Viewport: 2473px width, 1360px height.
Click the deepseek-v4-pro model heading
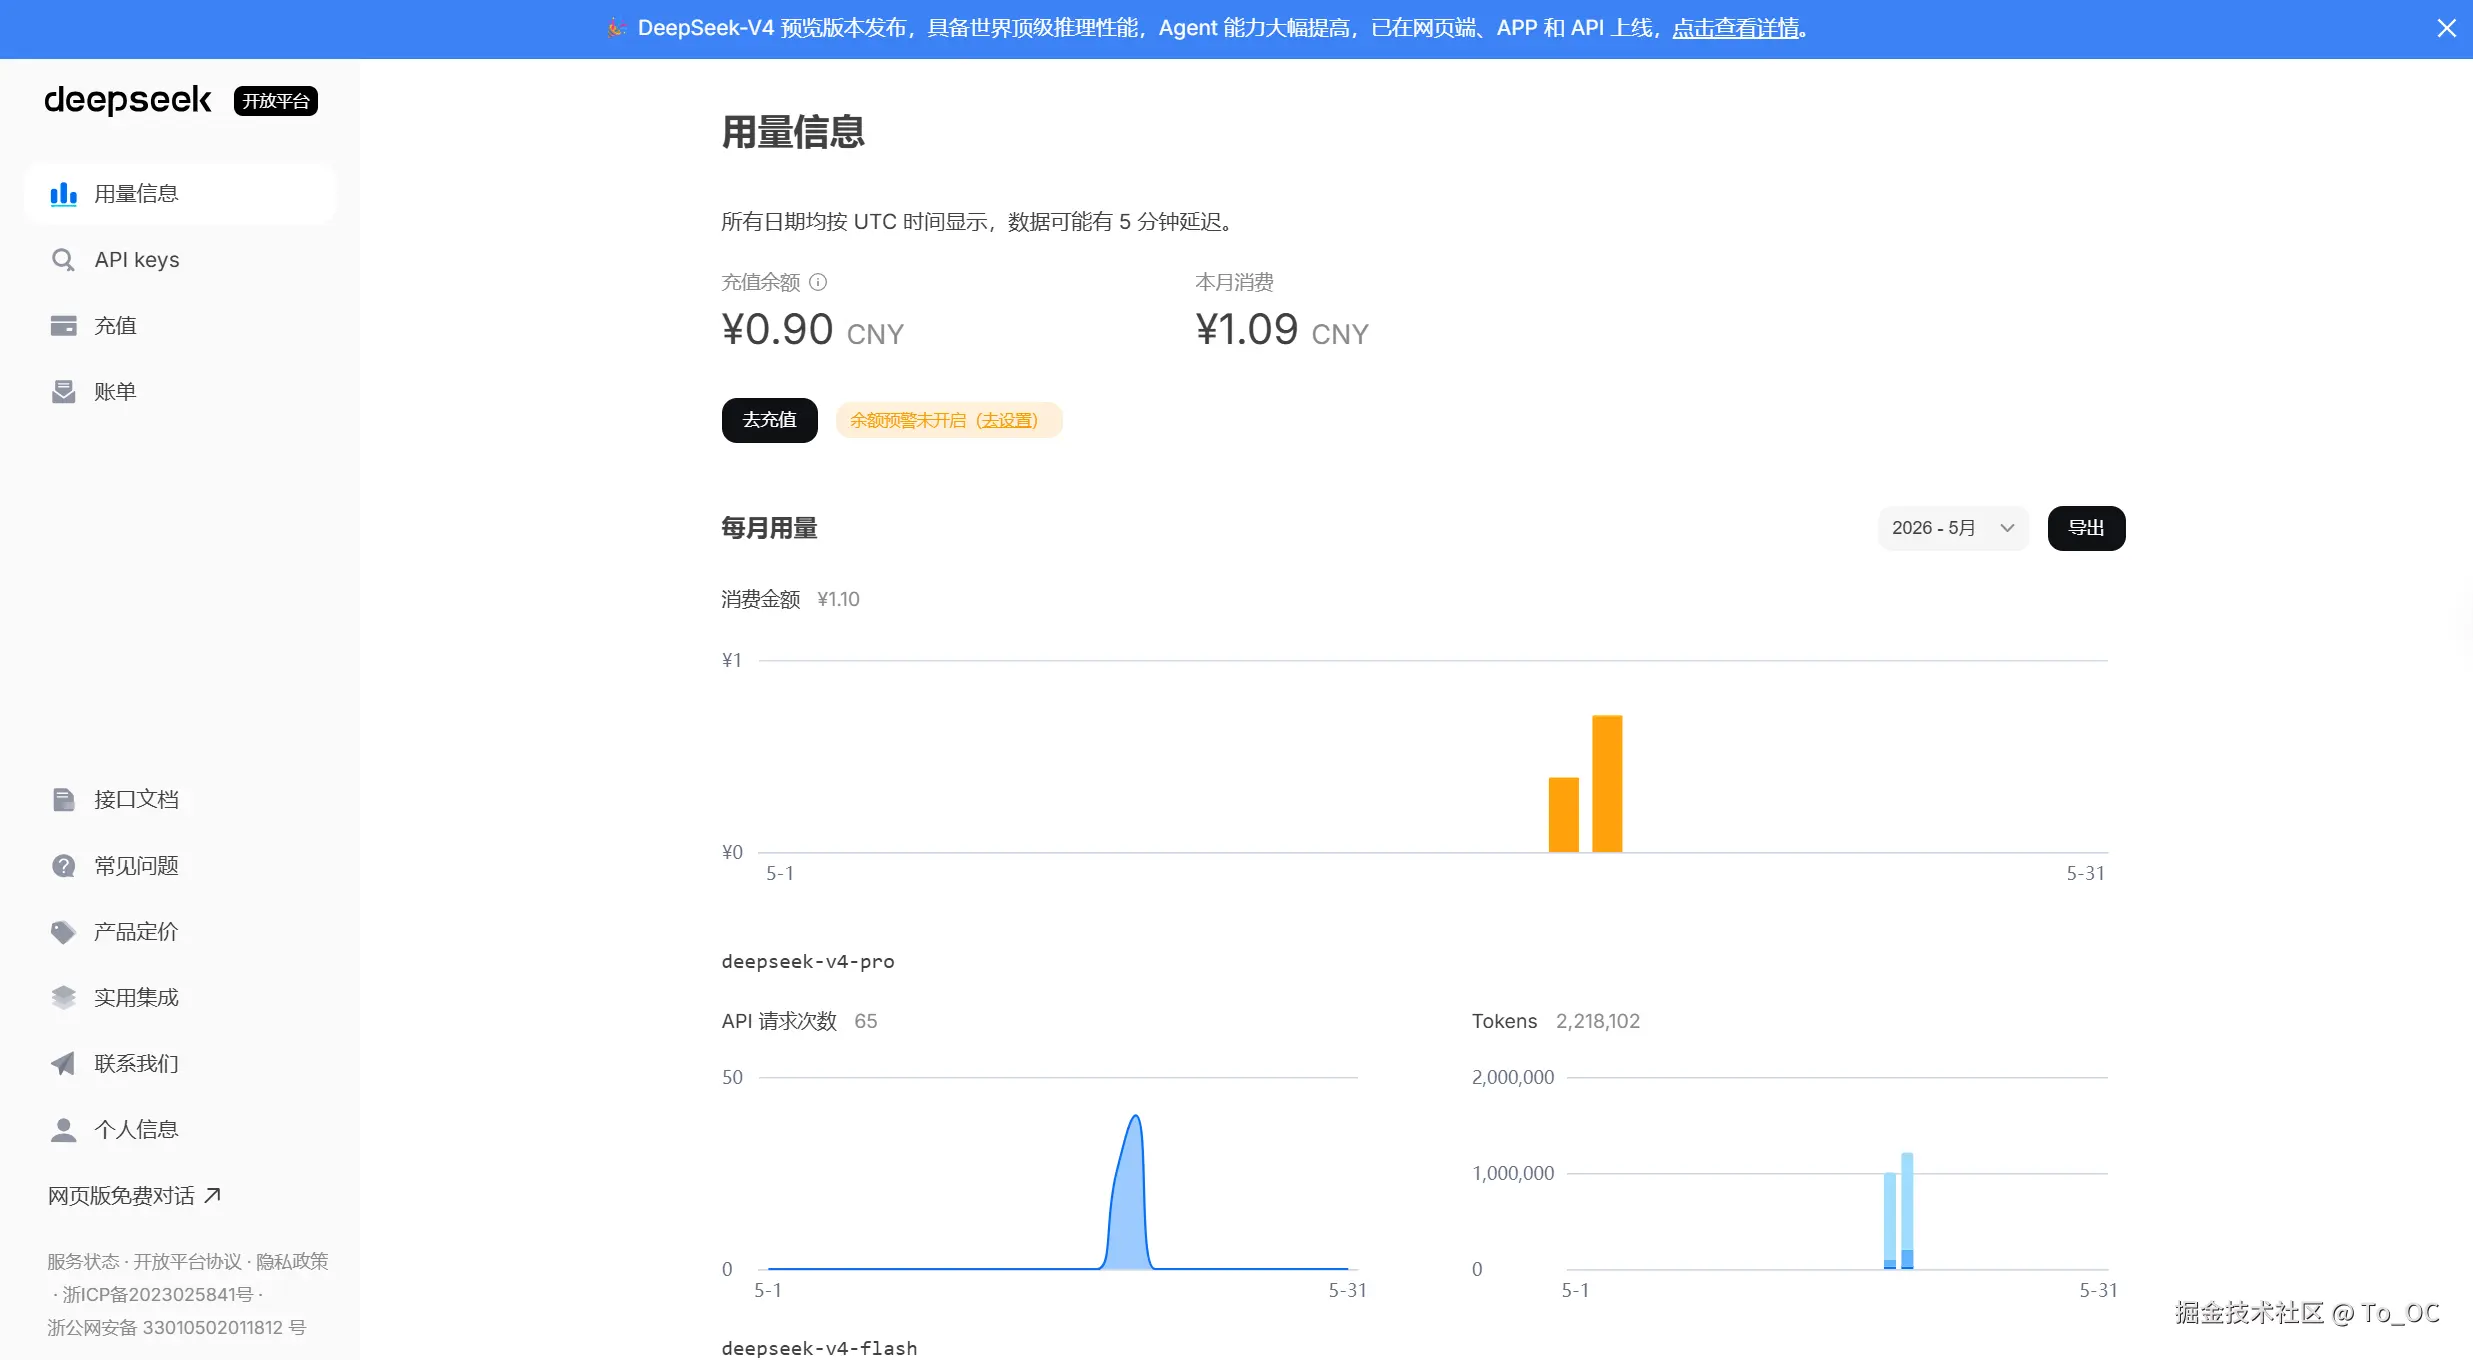click(x=808, y=961)
